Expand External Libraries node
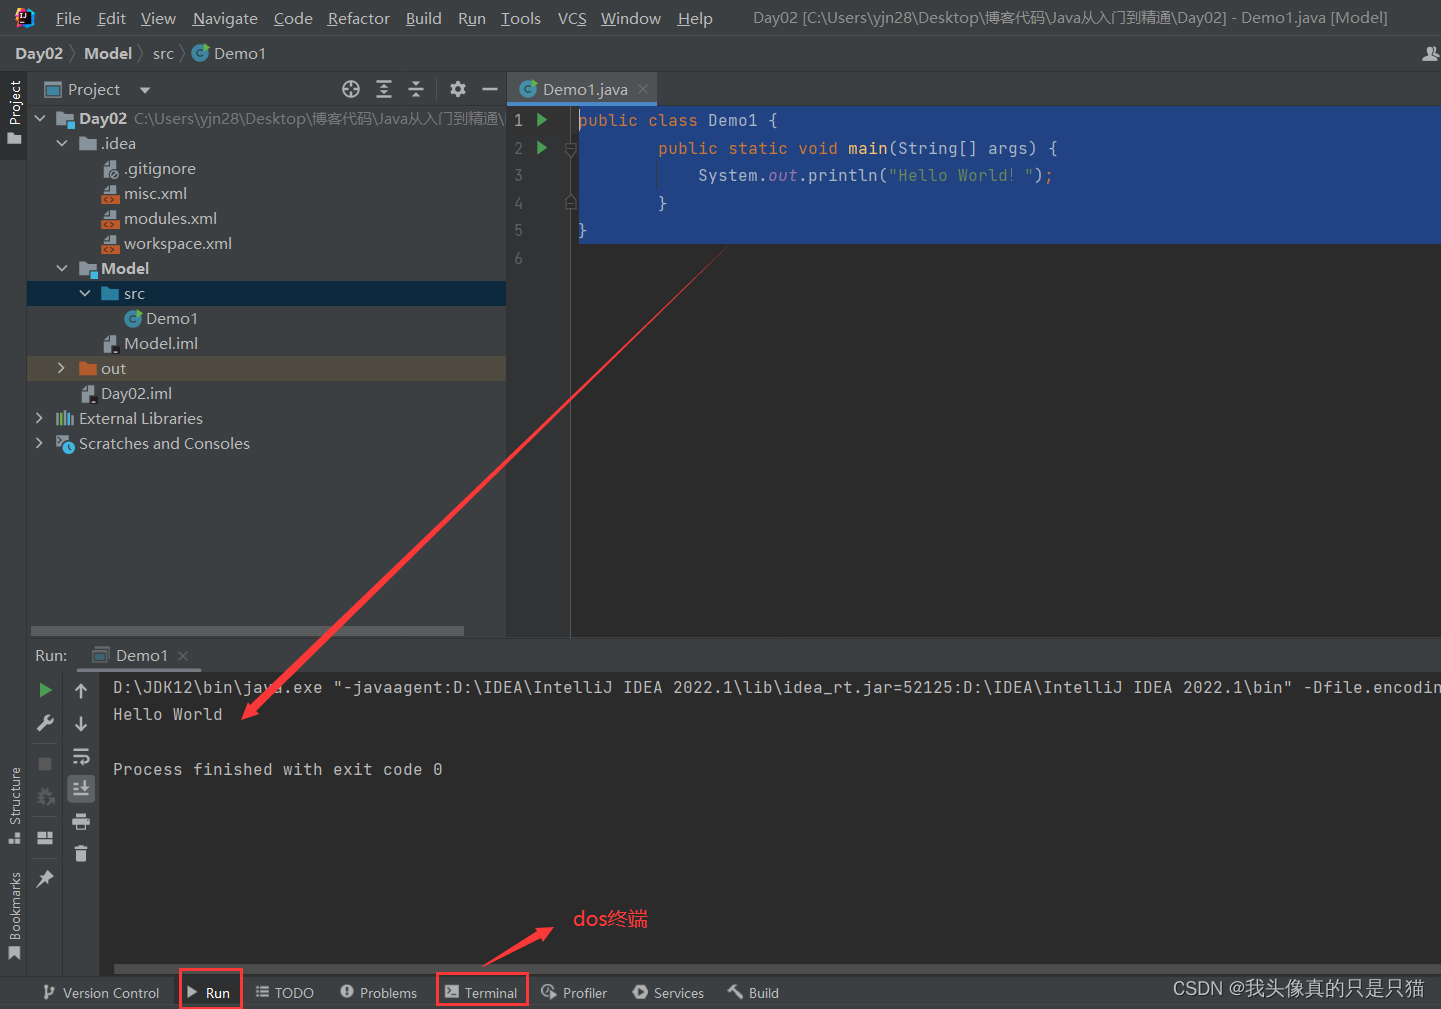Viewport: 1441px width, 1009px height. pos(39,418)
